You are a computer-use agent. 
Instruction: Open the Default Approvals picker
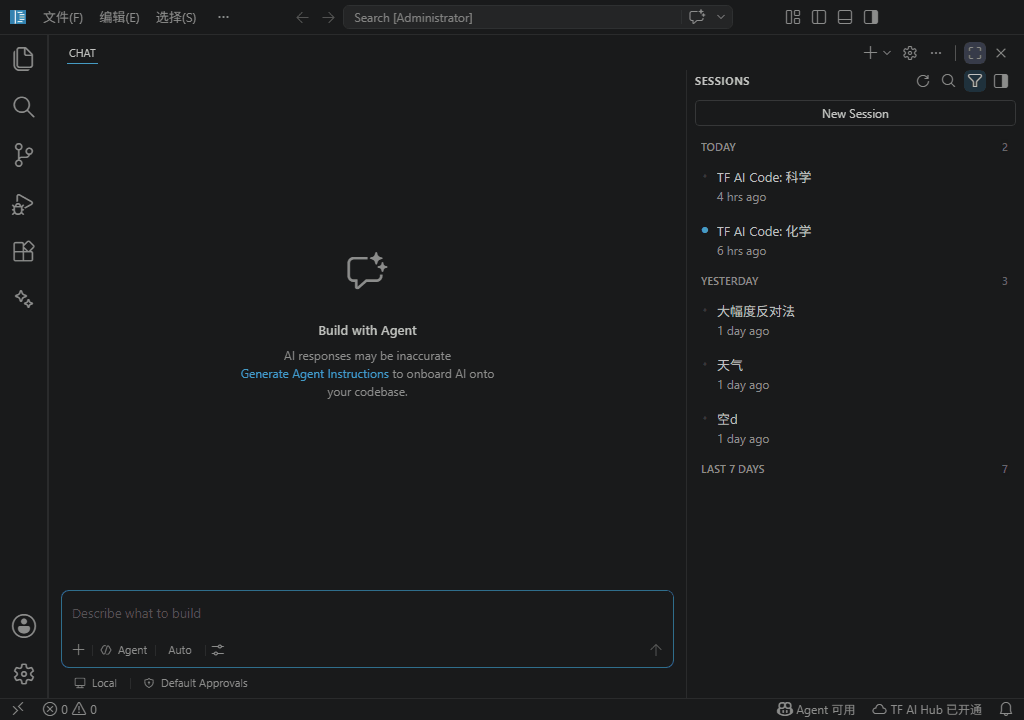click(x=195, y=683)
